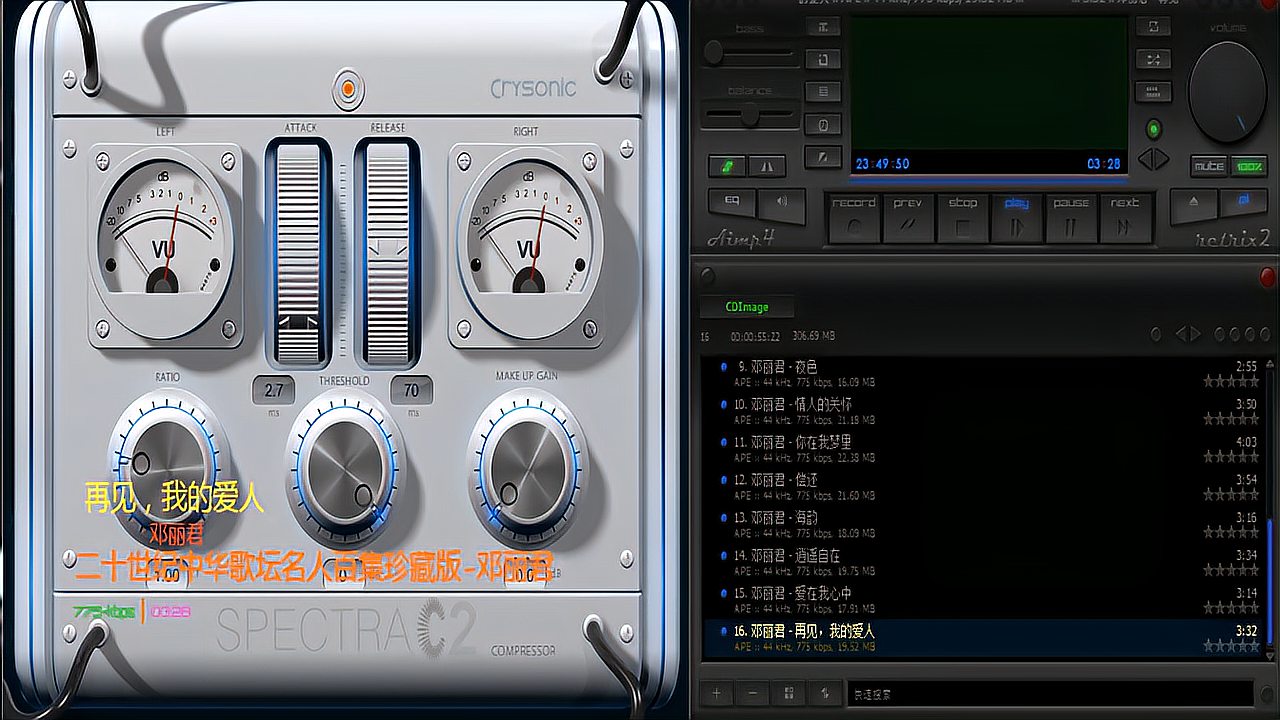1280x720 pixels.
Task: Click the pen-shaped icon left of display
Action: coord(823,158)
